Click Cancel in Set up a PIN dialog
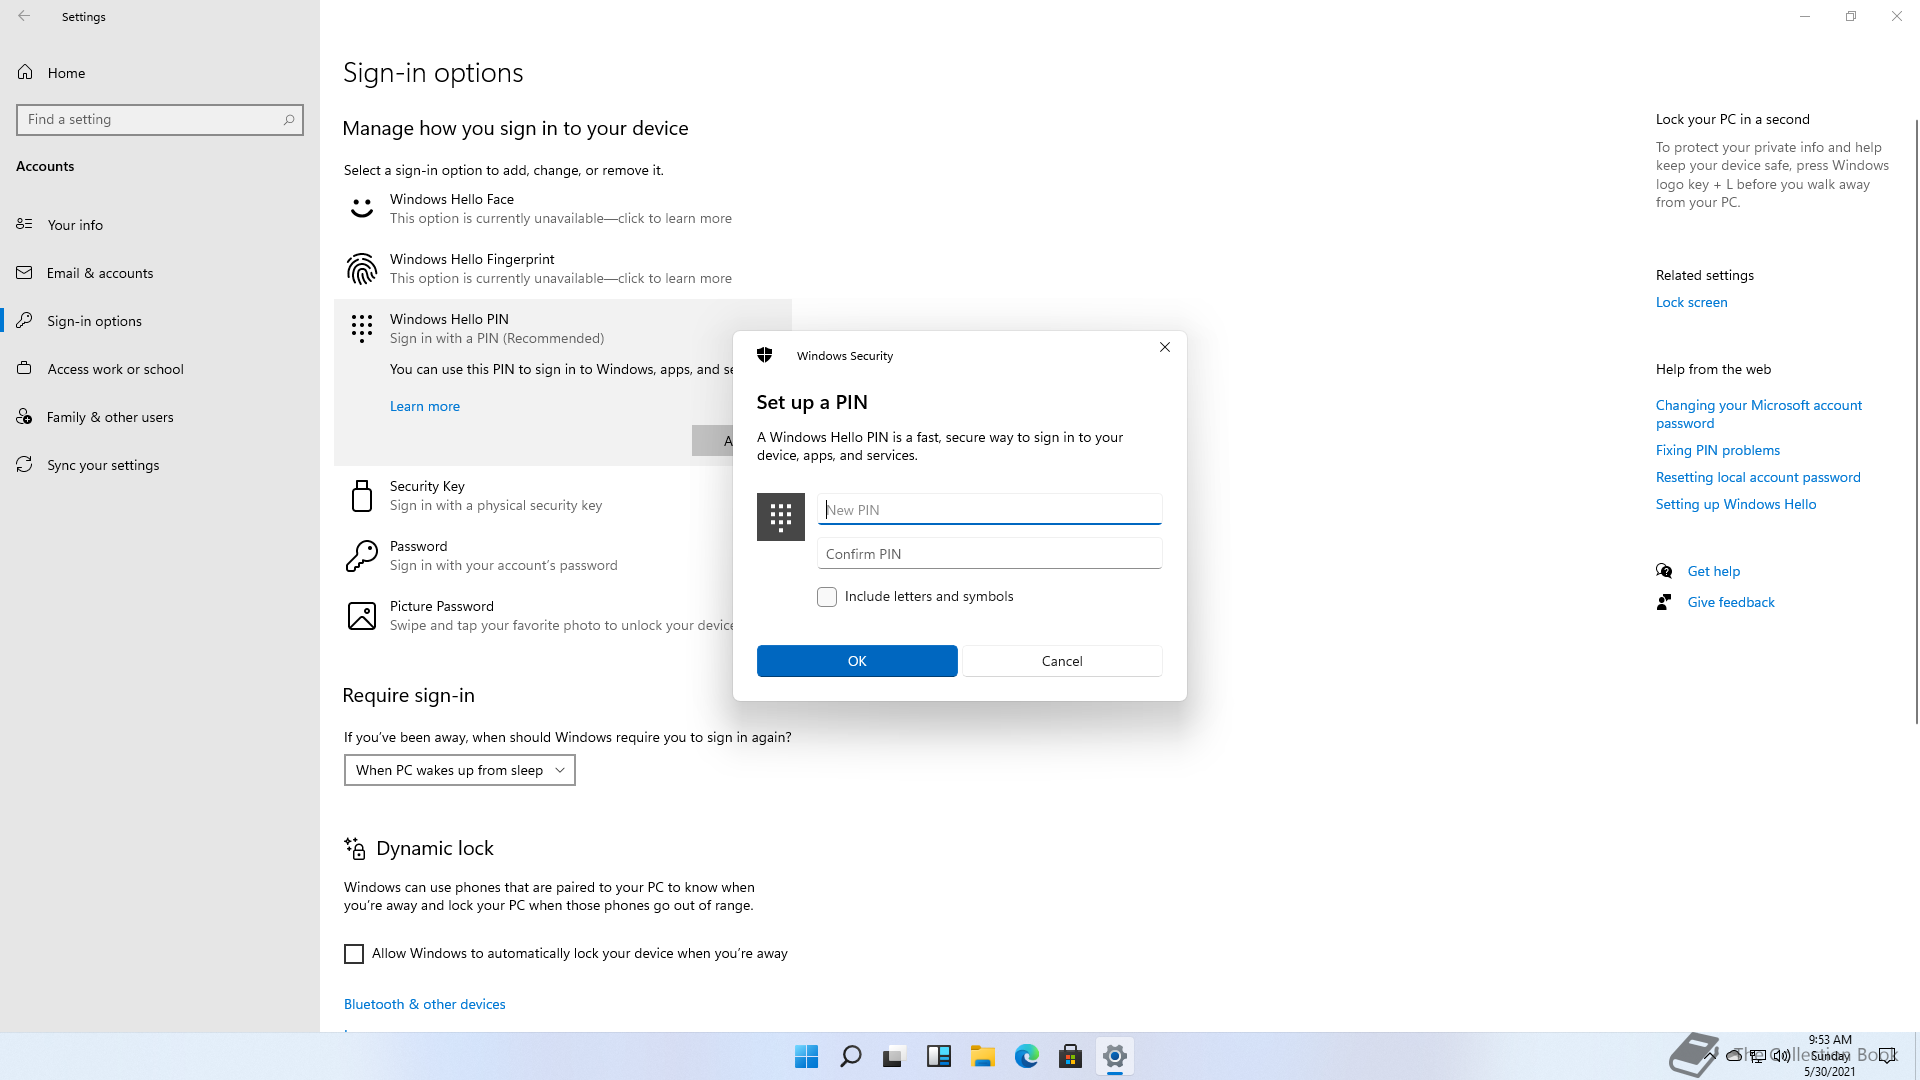Viewport: 1920px width, 1080px height. (1062, 661)
